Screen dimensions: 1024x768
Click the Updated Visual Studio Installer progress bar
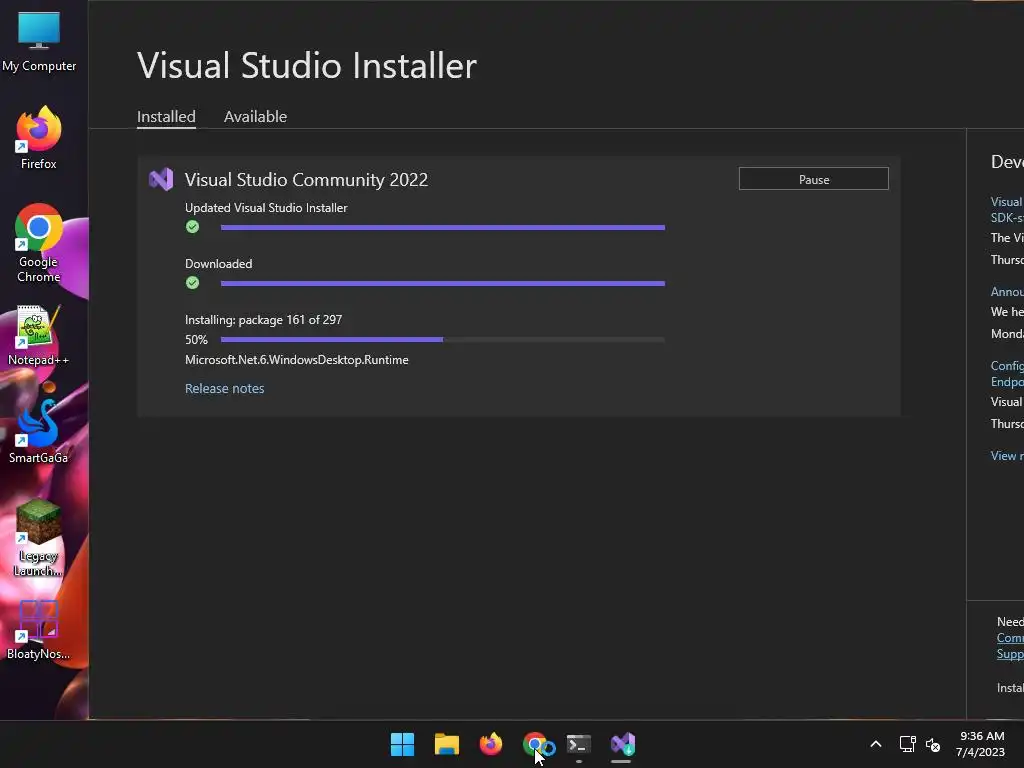[x=443, y=227]
